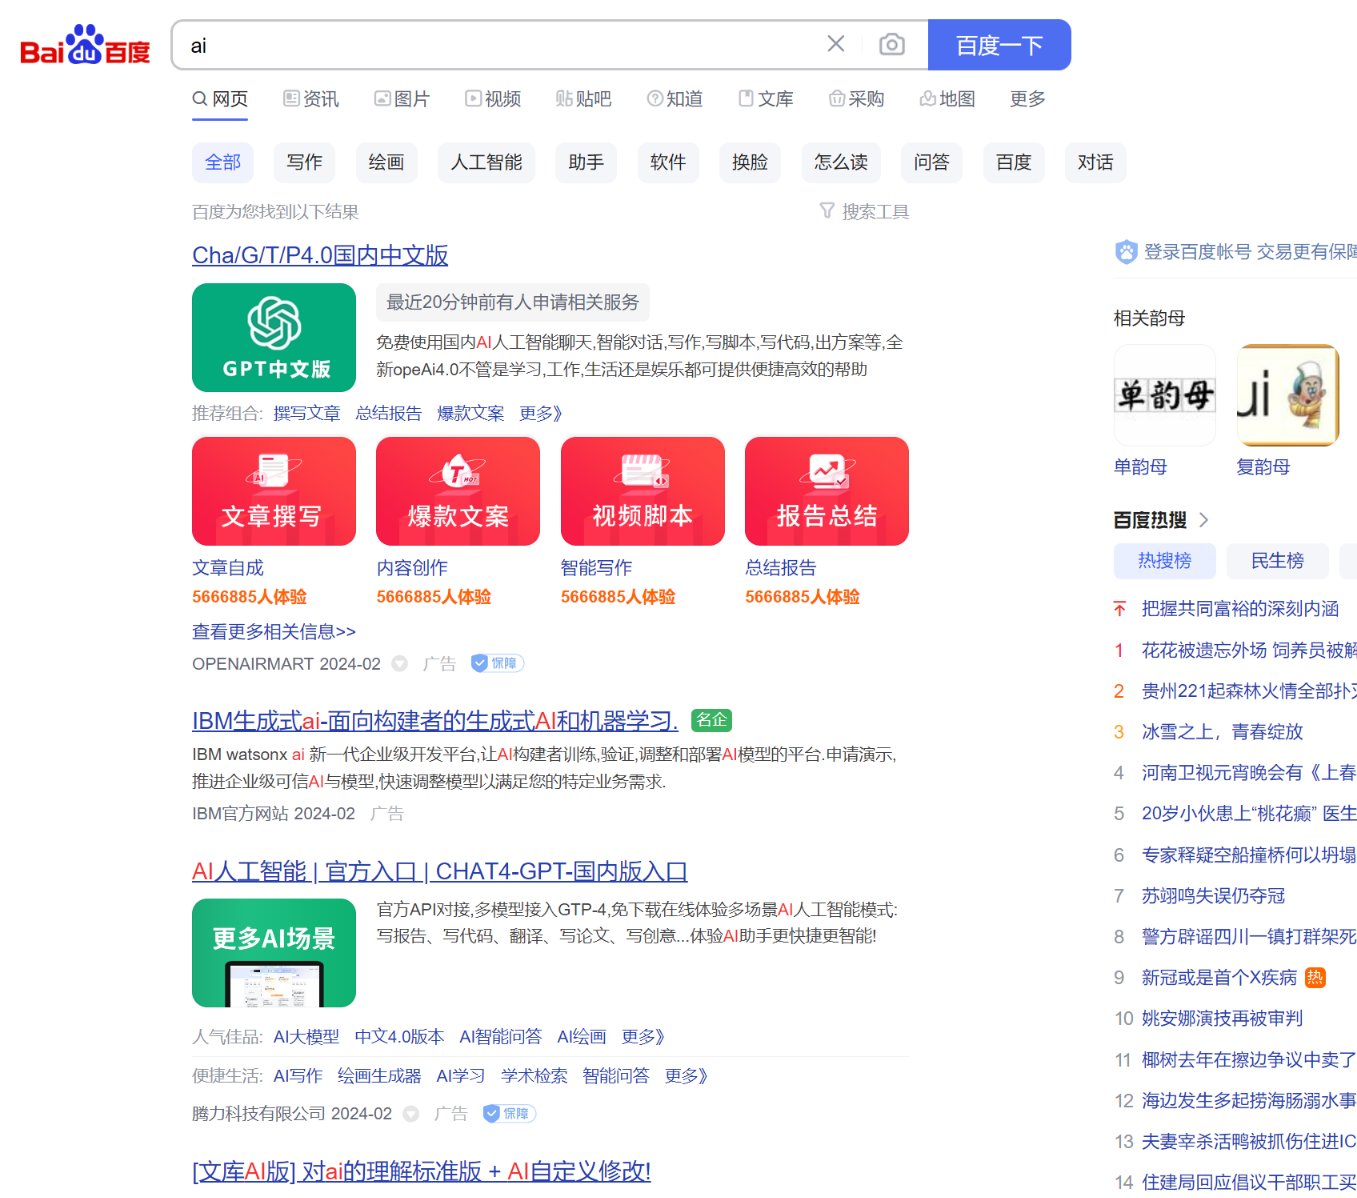Select the 热搜榜 tab

point(1165,561)
